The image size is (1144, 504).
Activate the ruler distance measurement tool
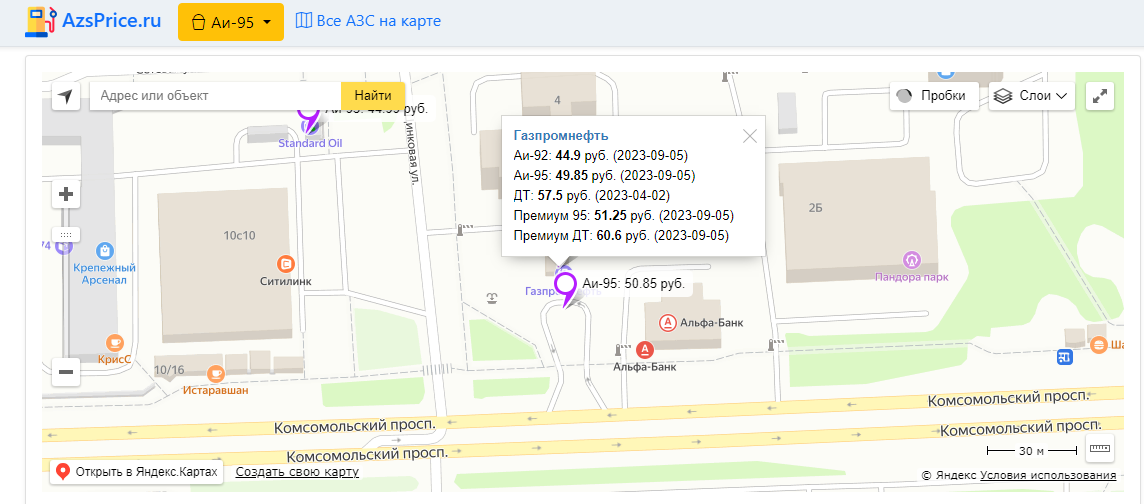tap(1099, 449)
